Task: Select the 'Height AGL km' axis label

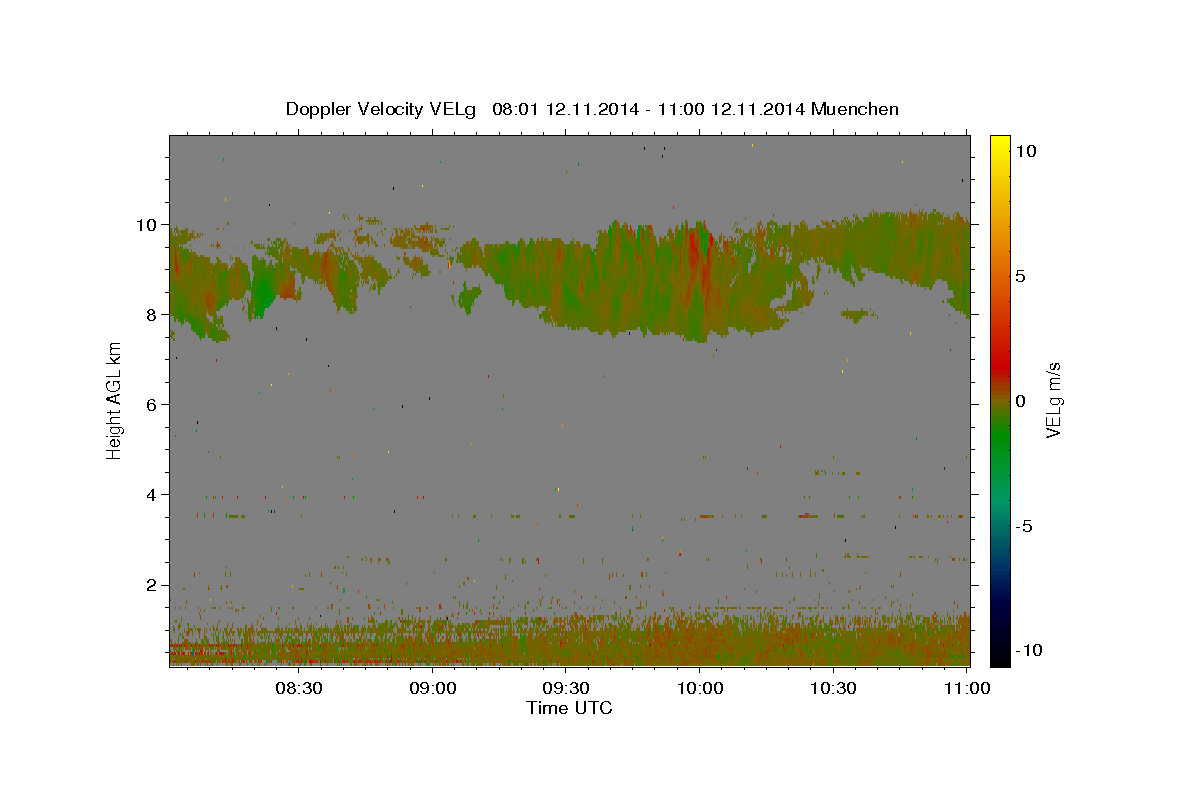Action: coord(115,399)
